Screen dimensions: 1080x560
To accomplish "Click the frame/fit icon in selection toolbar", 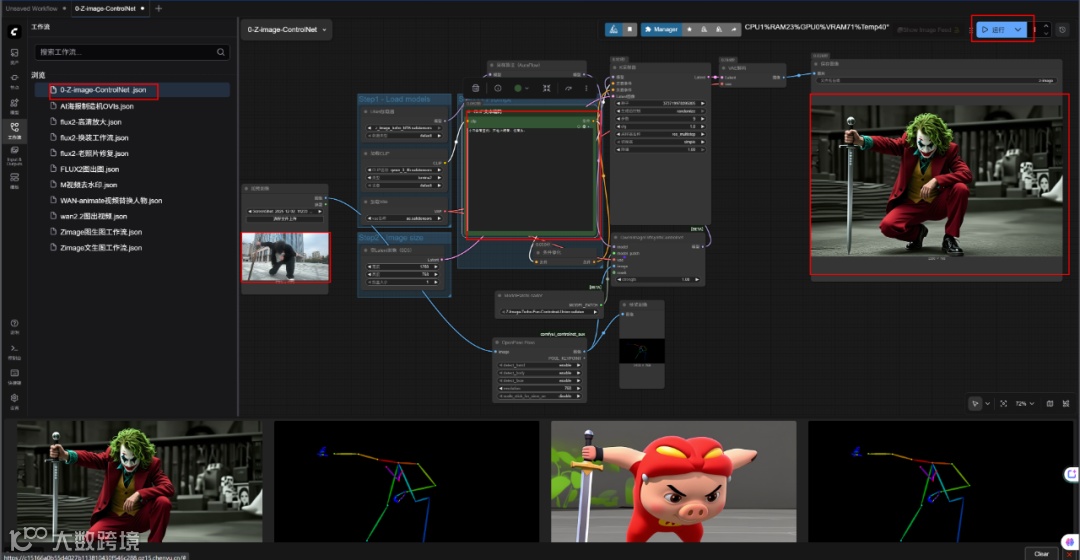I will (546, 88).
